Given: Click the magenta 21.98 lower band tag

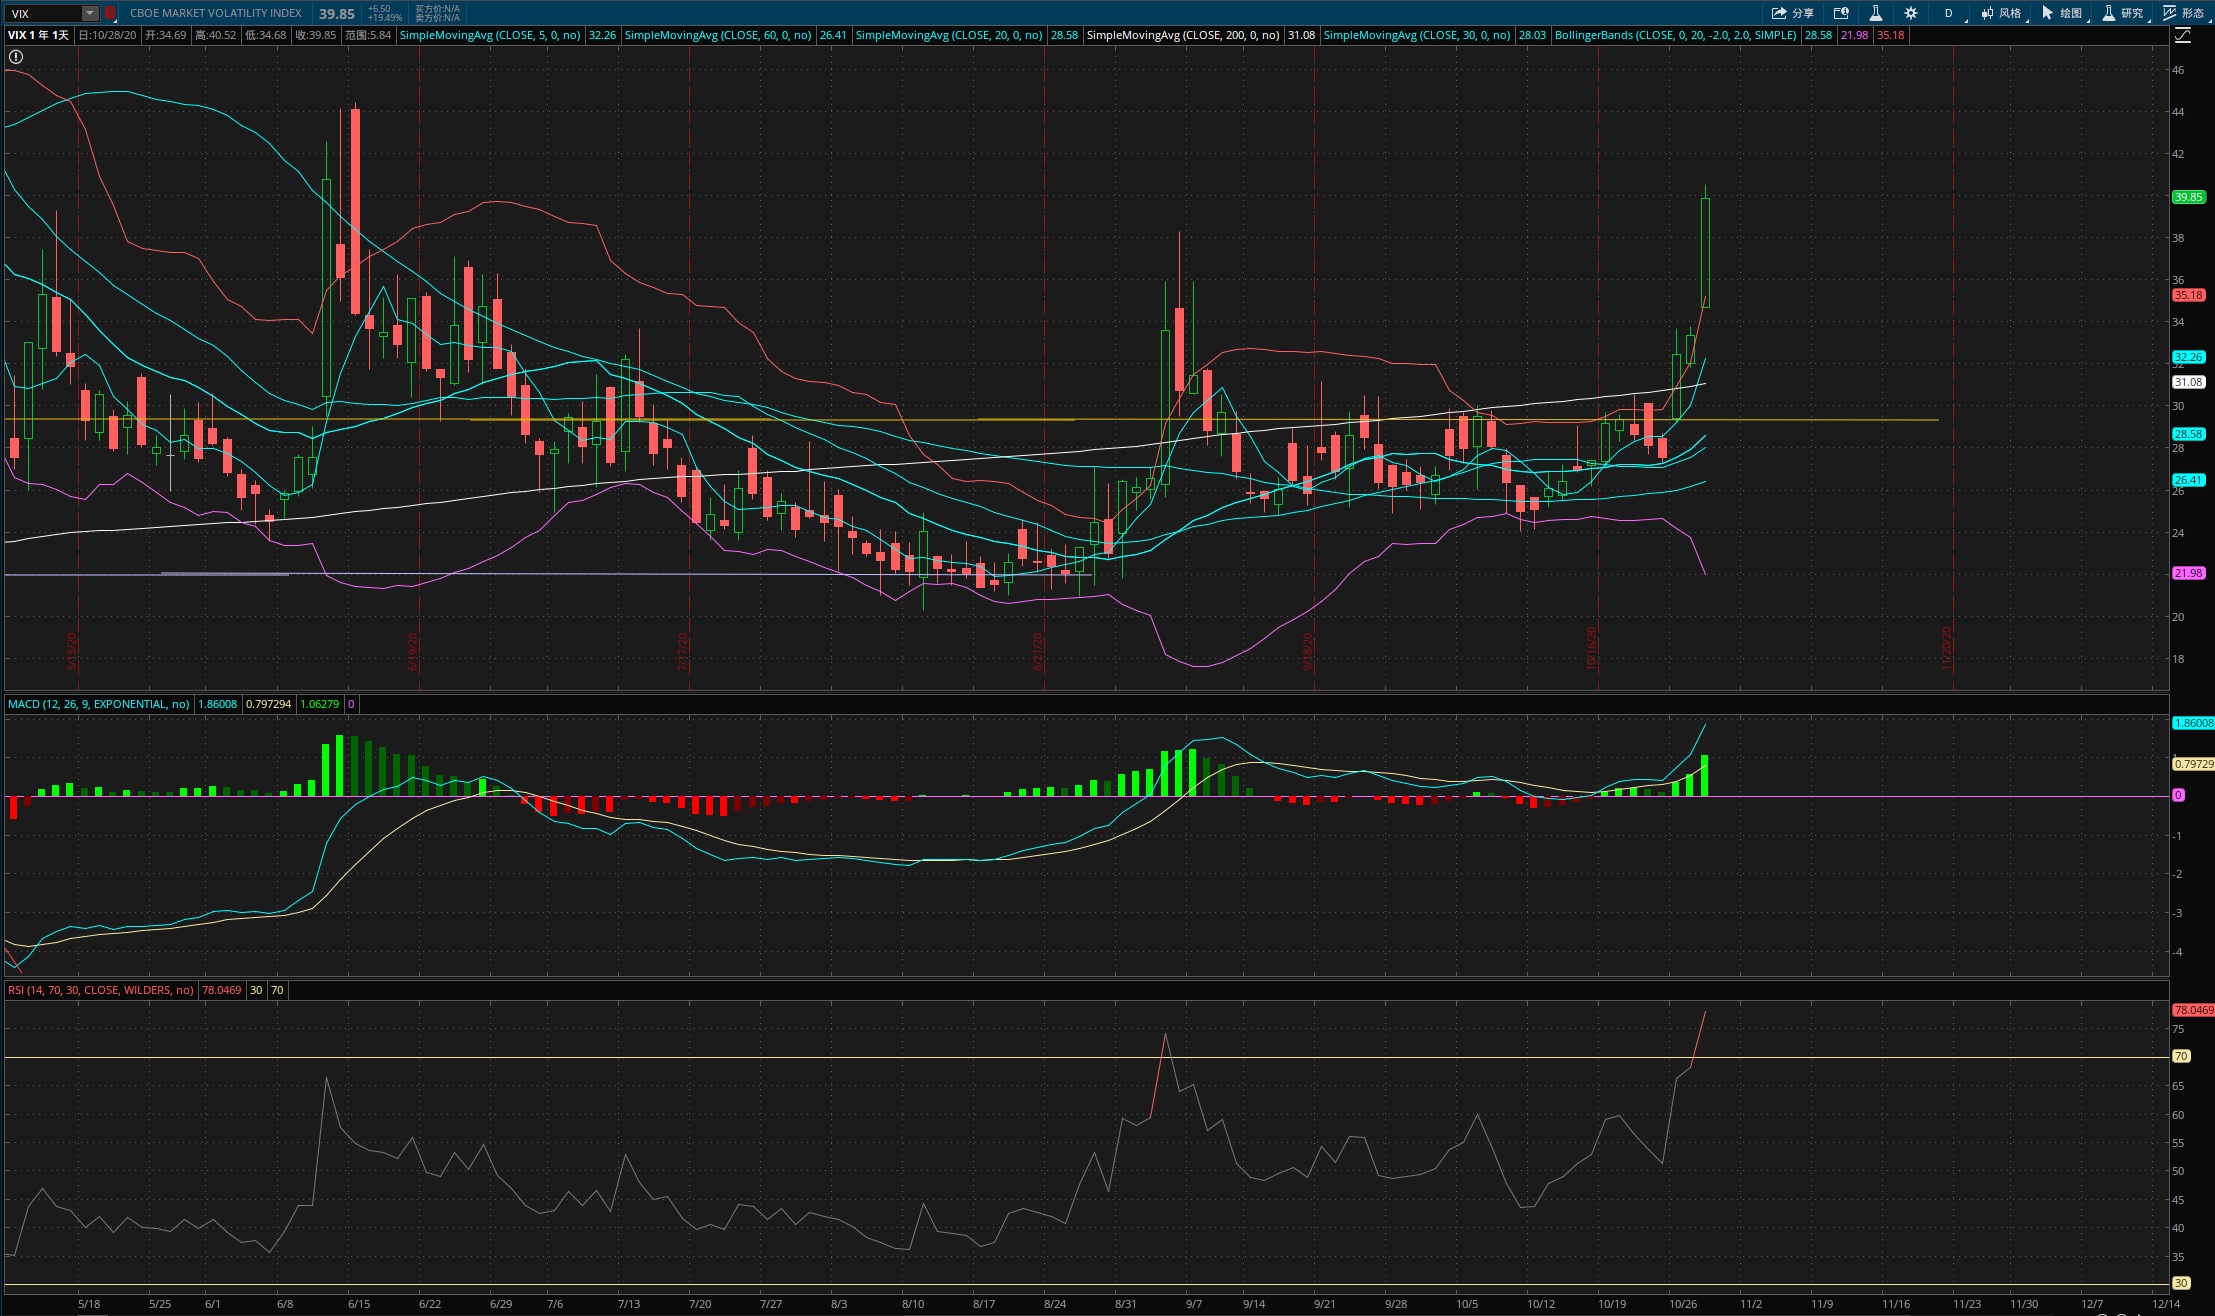Looking at the screenshot, I should click(x=2189, y=573).
